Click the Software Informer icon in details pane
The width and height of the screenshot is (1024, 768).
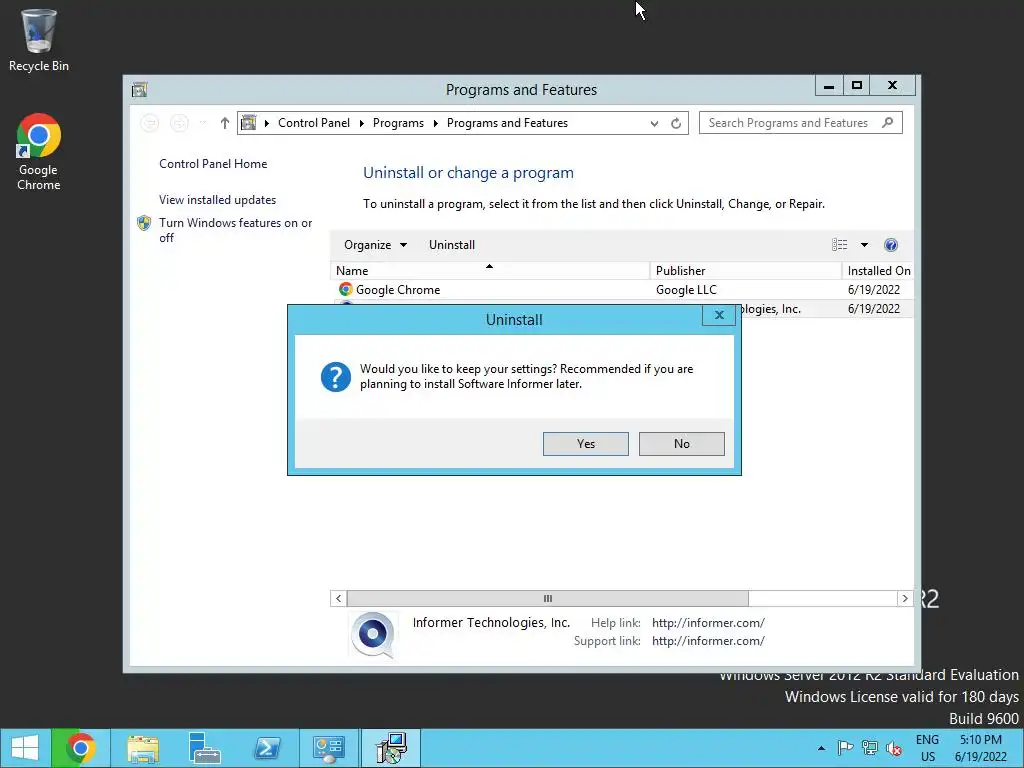(373, 634)
